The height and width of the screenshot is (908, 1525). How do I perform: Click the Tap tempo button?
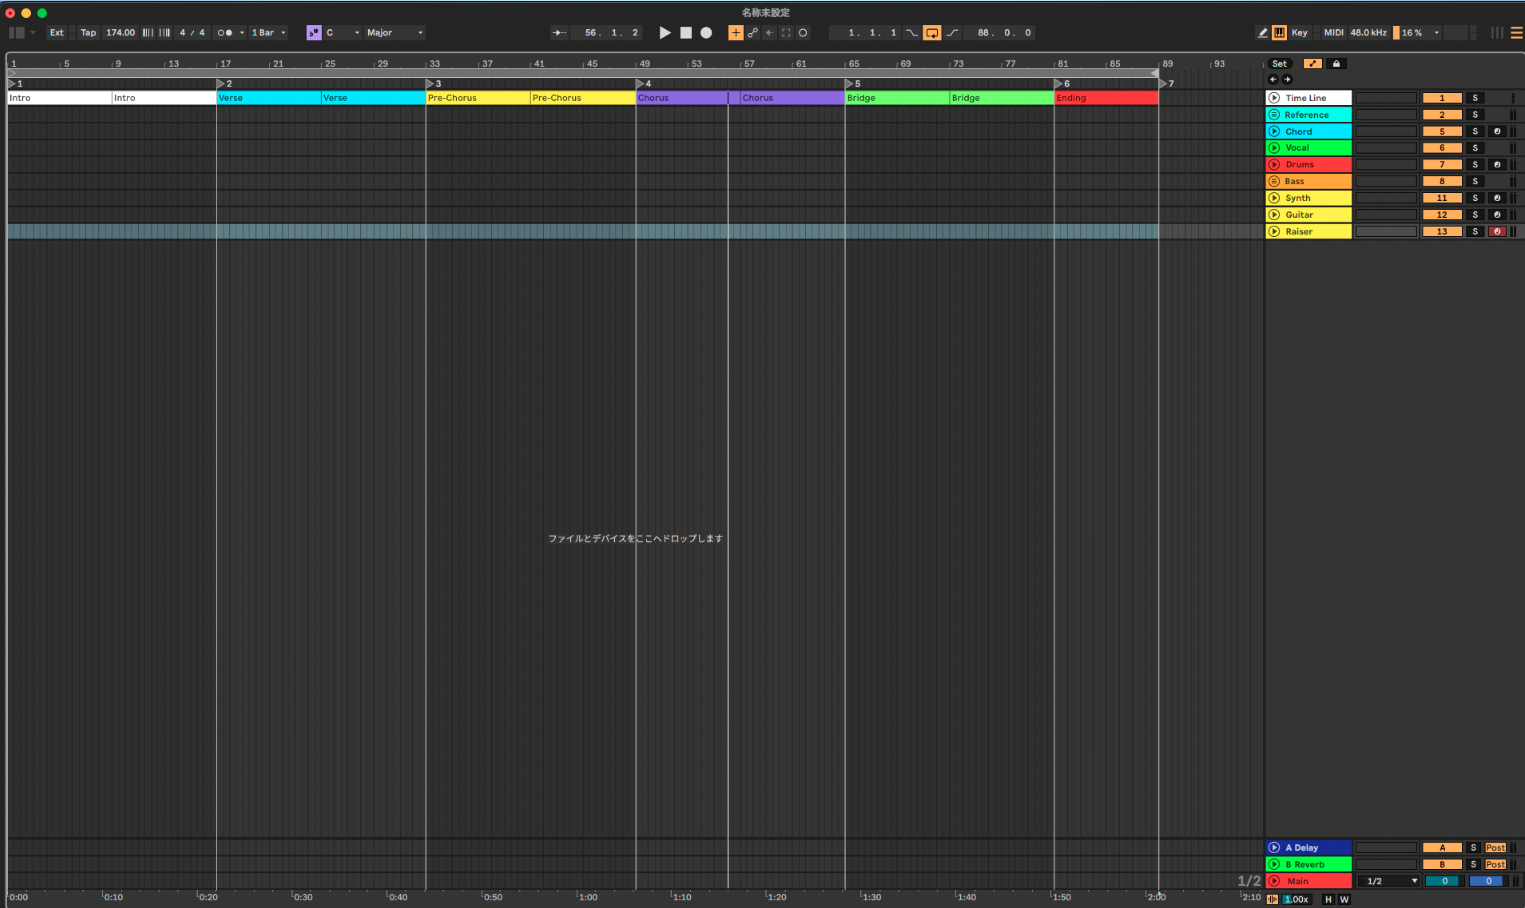click(x=88, y=33)
